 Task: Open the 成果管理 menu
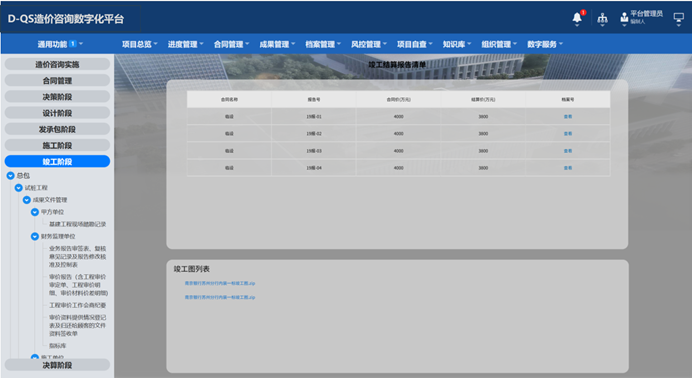coord(277,44)
